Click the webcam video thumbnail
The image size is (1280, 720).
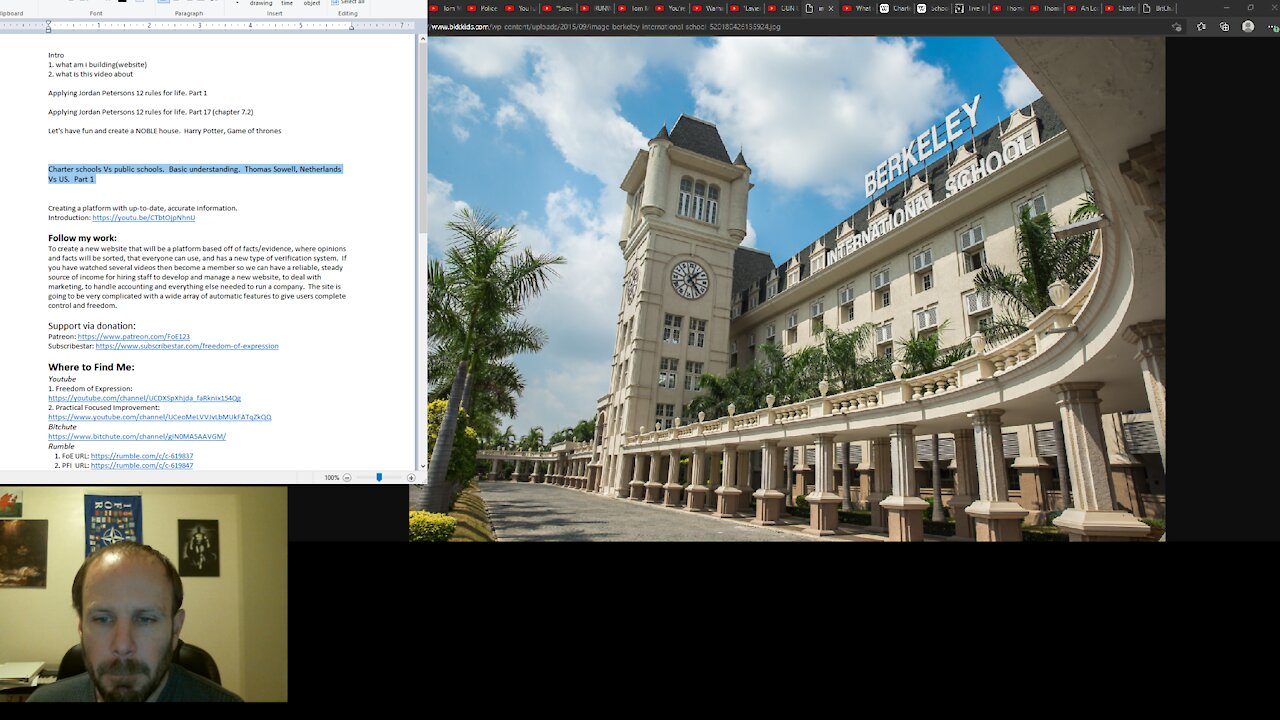[144, 594]
